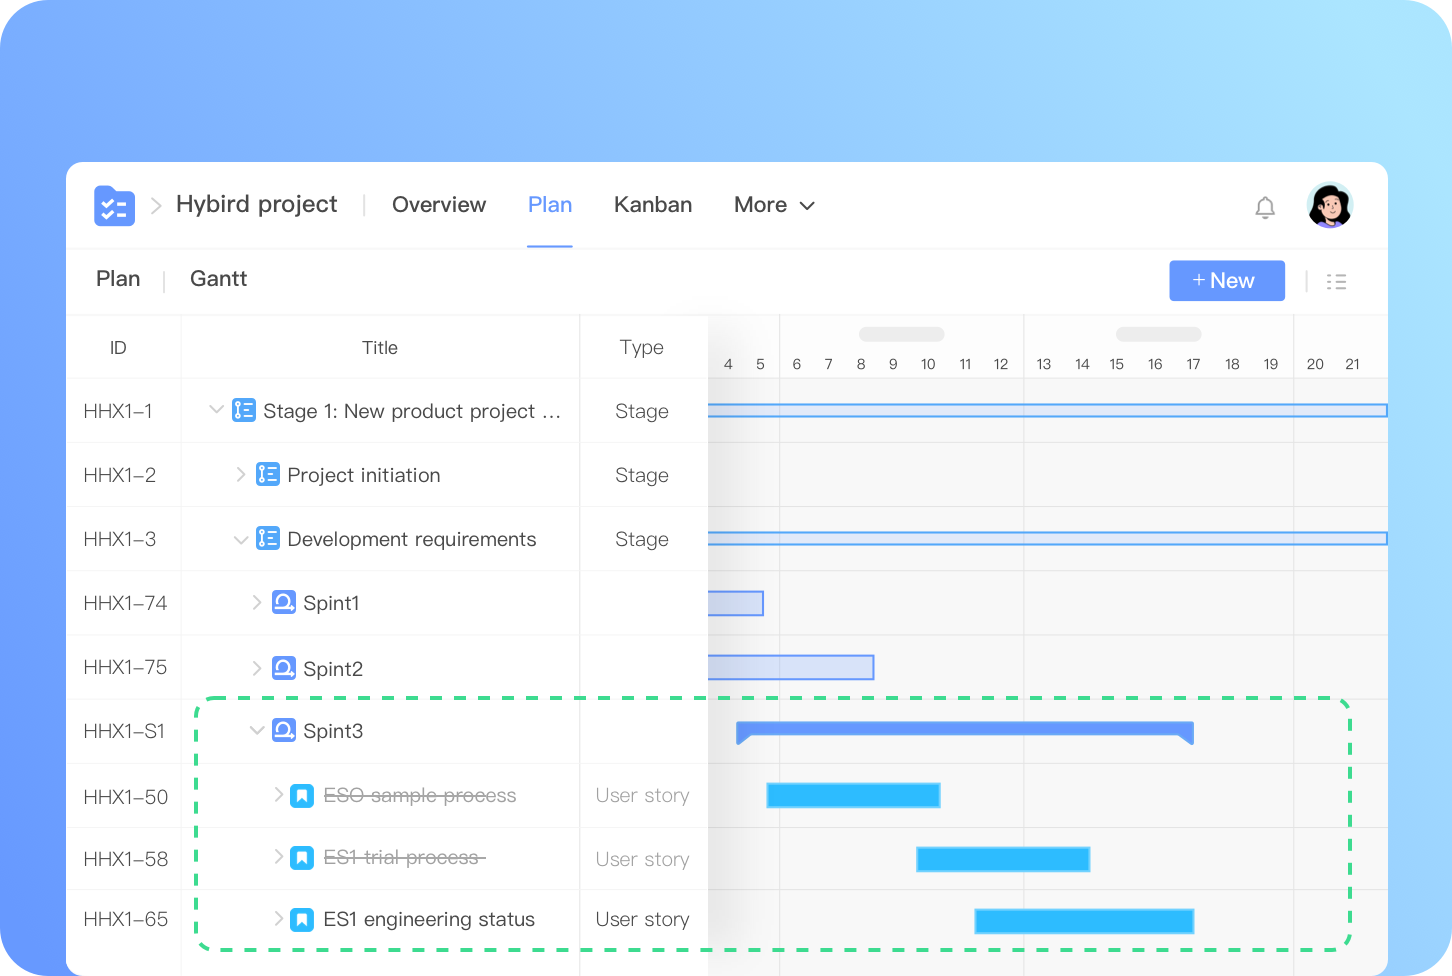1452x976 pixels.
Task: Select the Gantt view label
Action: (x=218, y=279)
